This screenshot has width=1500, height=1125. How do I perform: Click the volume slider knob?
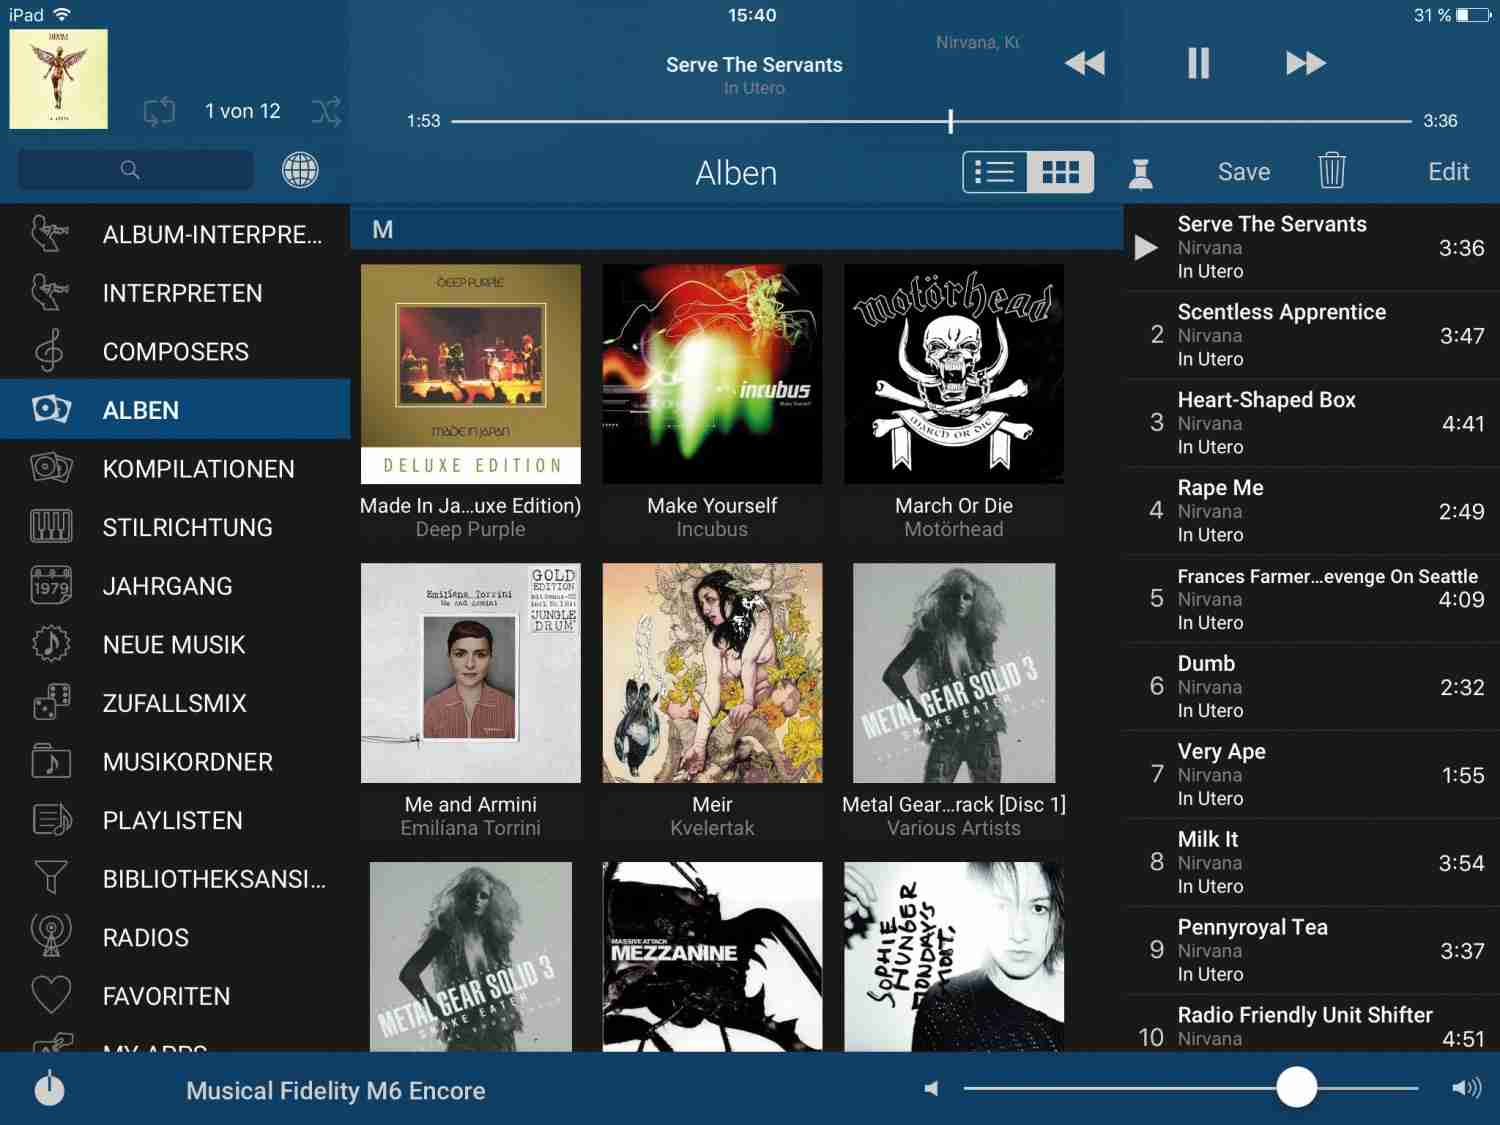1296,1087
